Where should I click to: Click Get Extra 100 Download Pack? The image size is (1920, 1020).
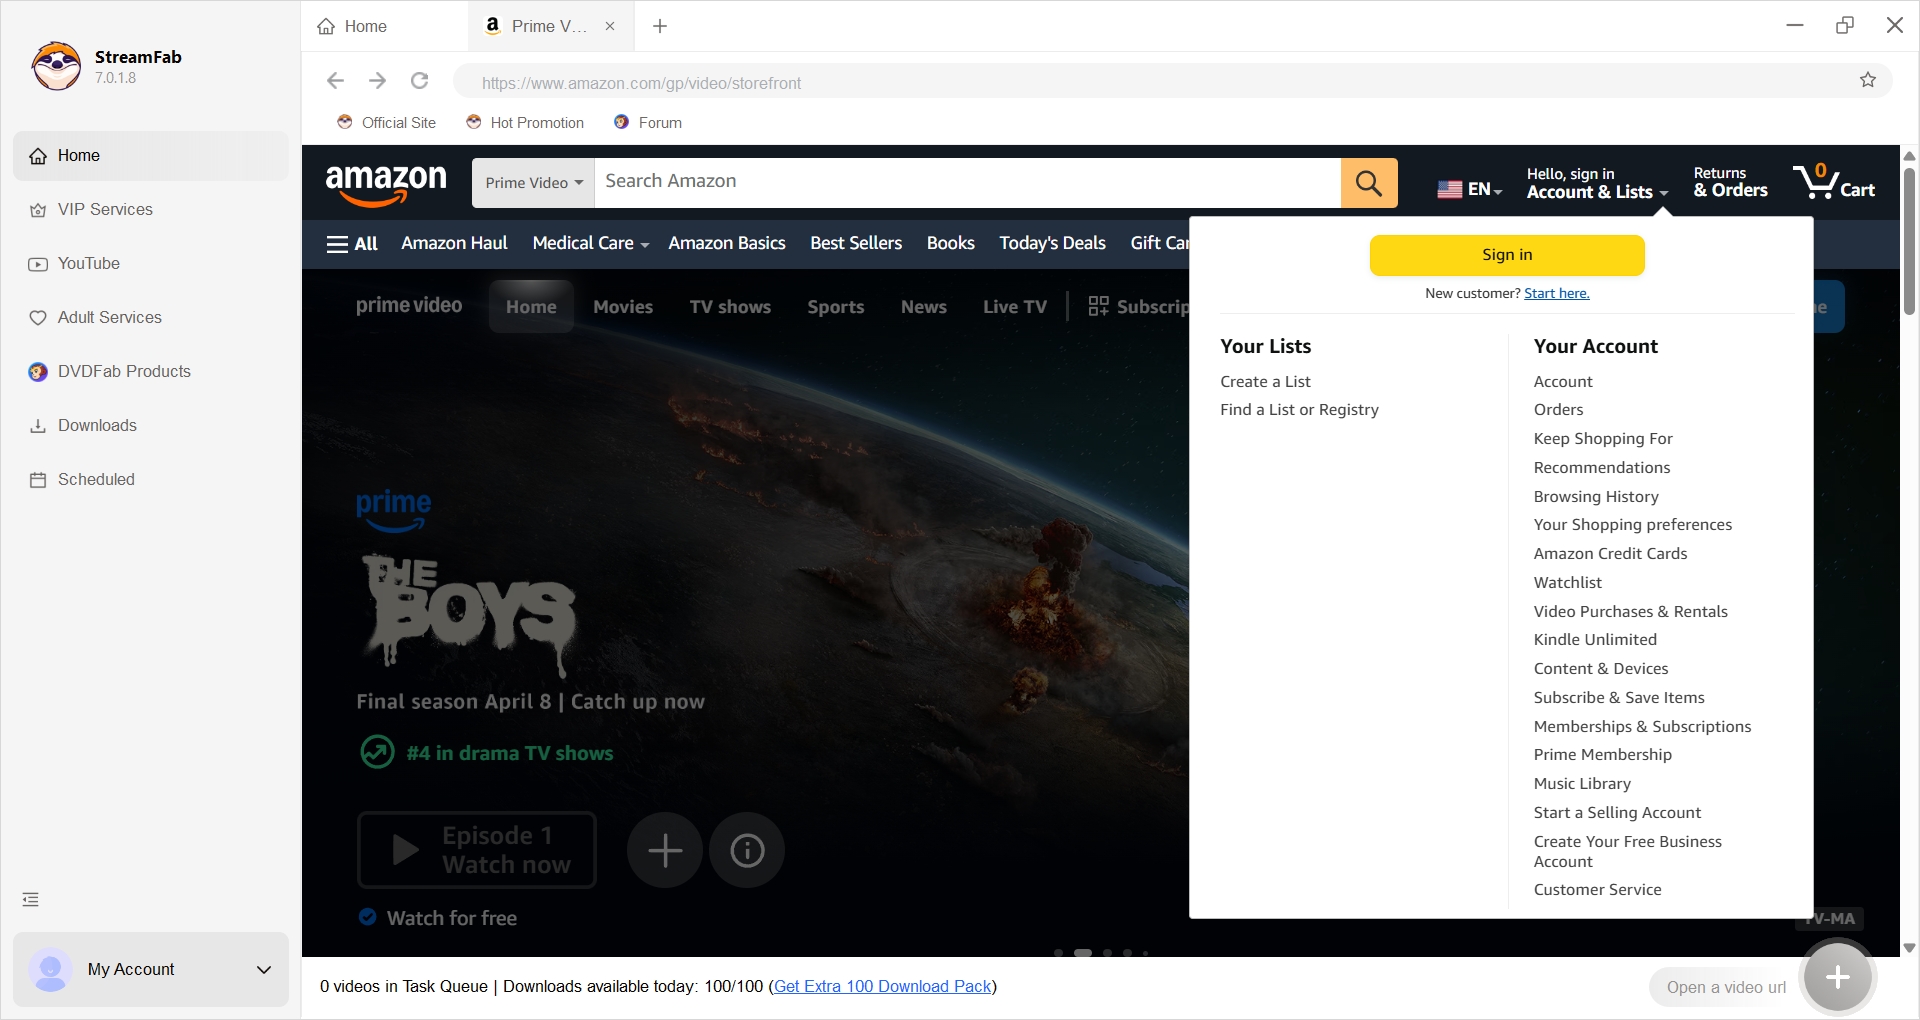tap(883, 987)
